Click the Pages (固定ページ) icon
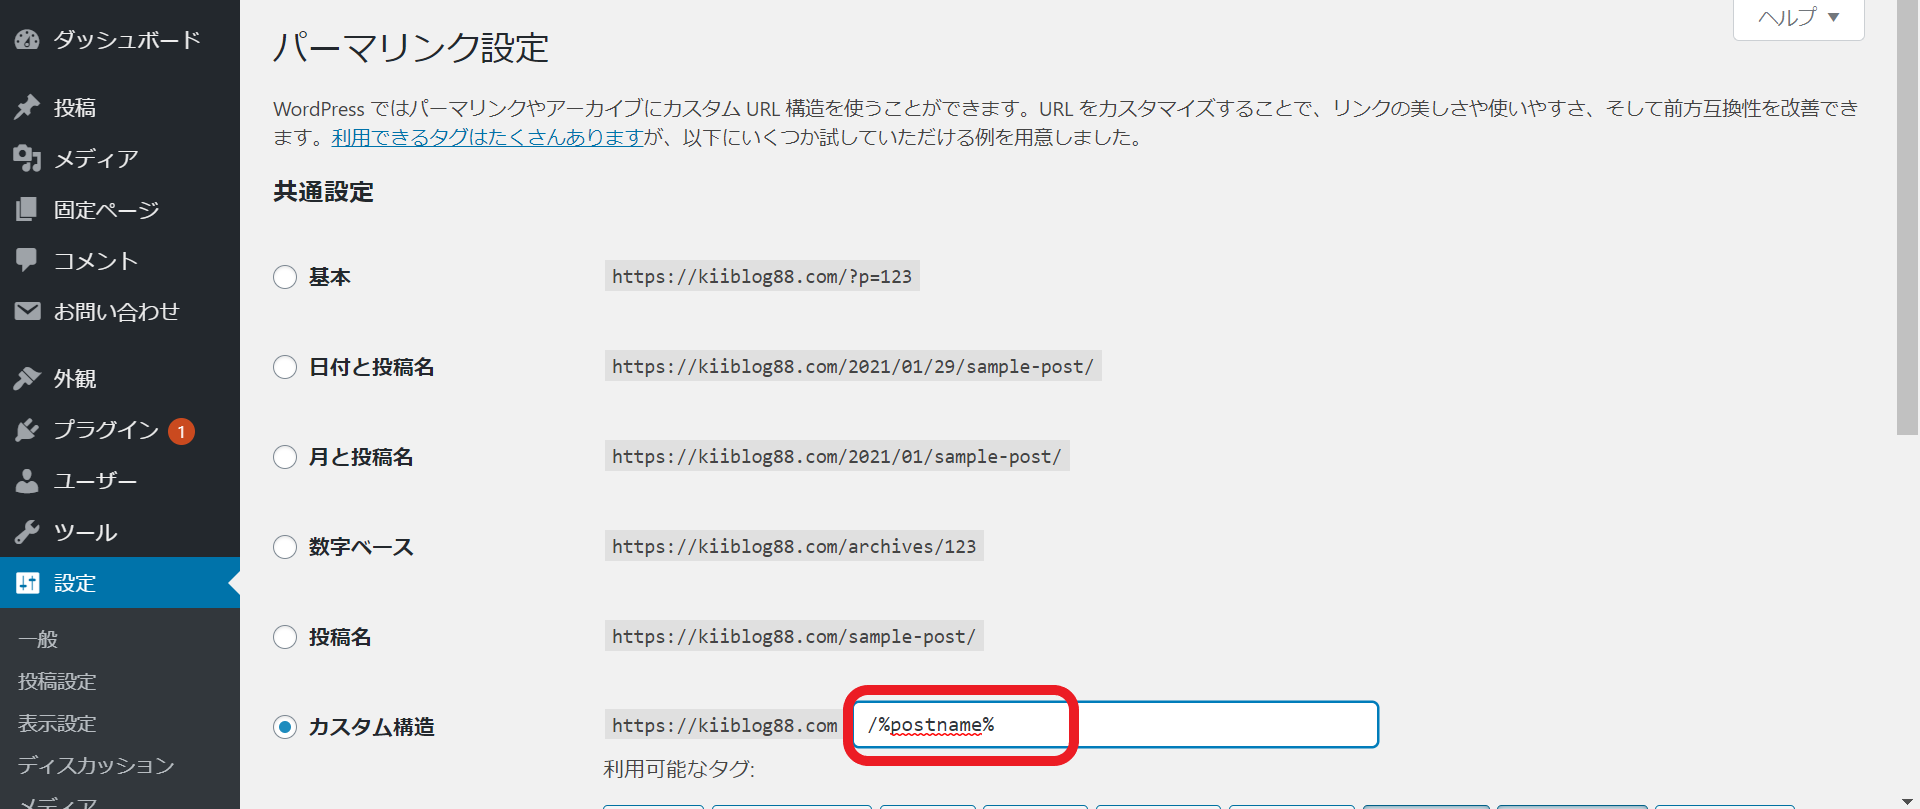This screenshot has width=1920, height=809. pyautogui.click(x=27, y=209)
